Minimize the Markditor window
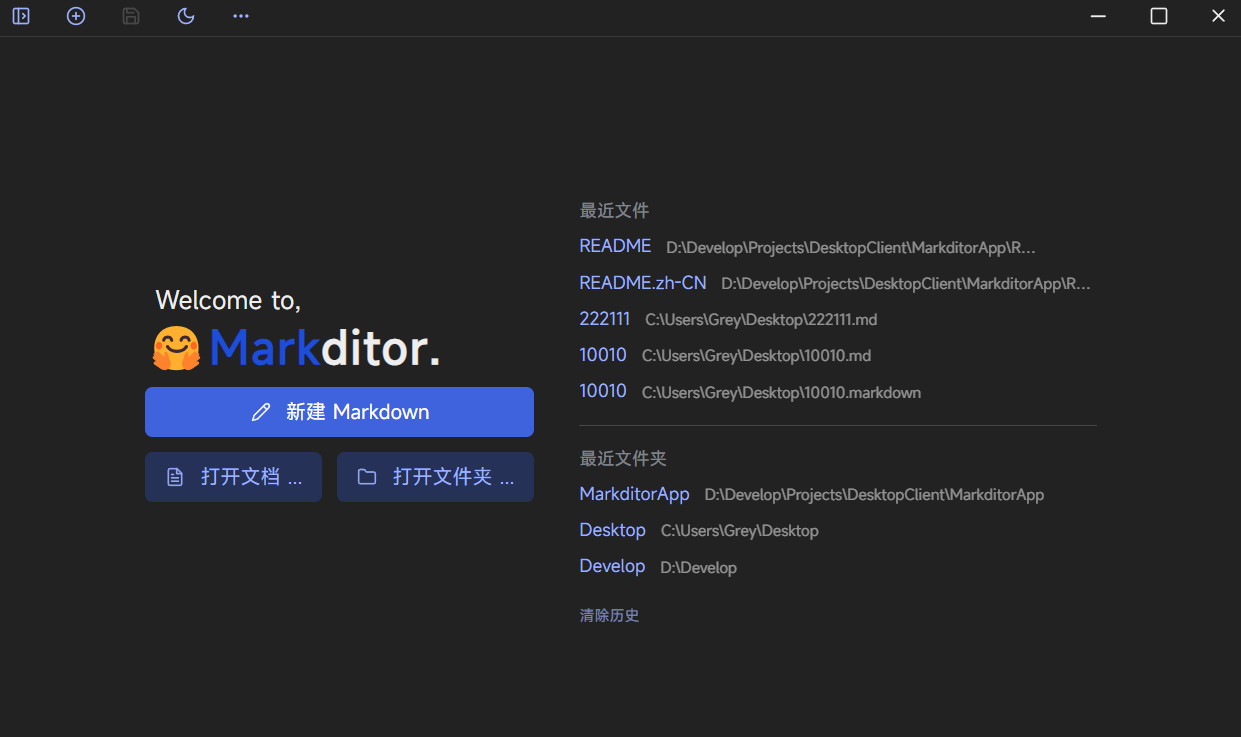Screen dimensions: 1241x737 tap(1098, 16)
